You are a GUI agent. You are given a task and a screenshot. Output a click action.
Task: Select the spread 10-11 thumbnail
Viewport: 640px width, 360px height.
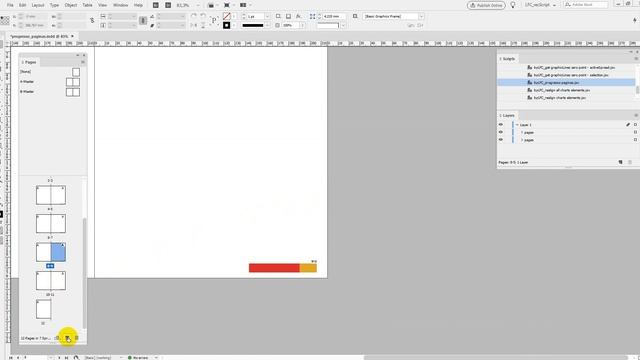(x=51, y=281)
